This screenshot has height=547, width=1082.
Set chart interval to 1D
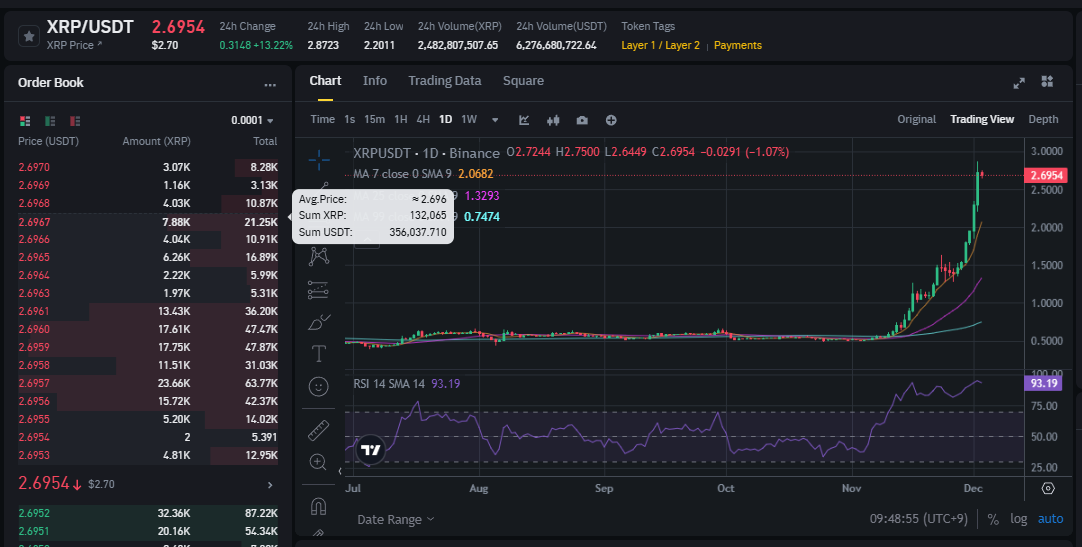coord(446,119)
